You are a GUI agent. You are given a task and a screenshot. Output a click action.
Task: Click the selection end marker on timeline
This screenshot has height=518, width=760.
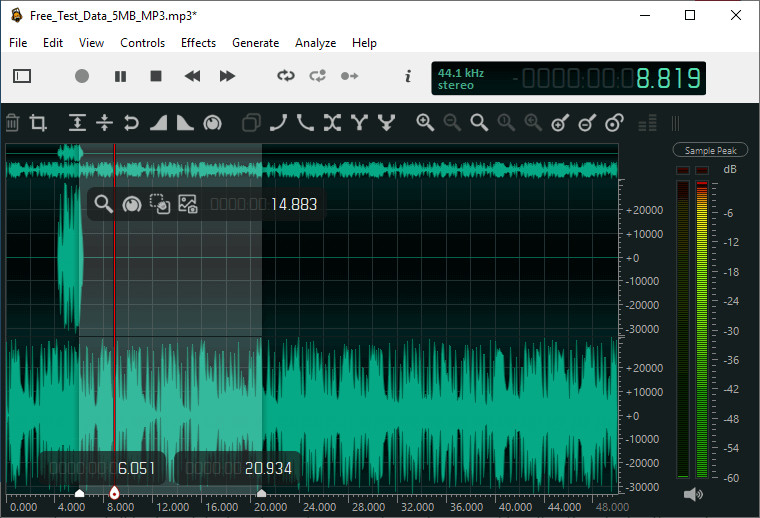(x=261, y=493)
